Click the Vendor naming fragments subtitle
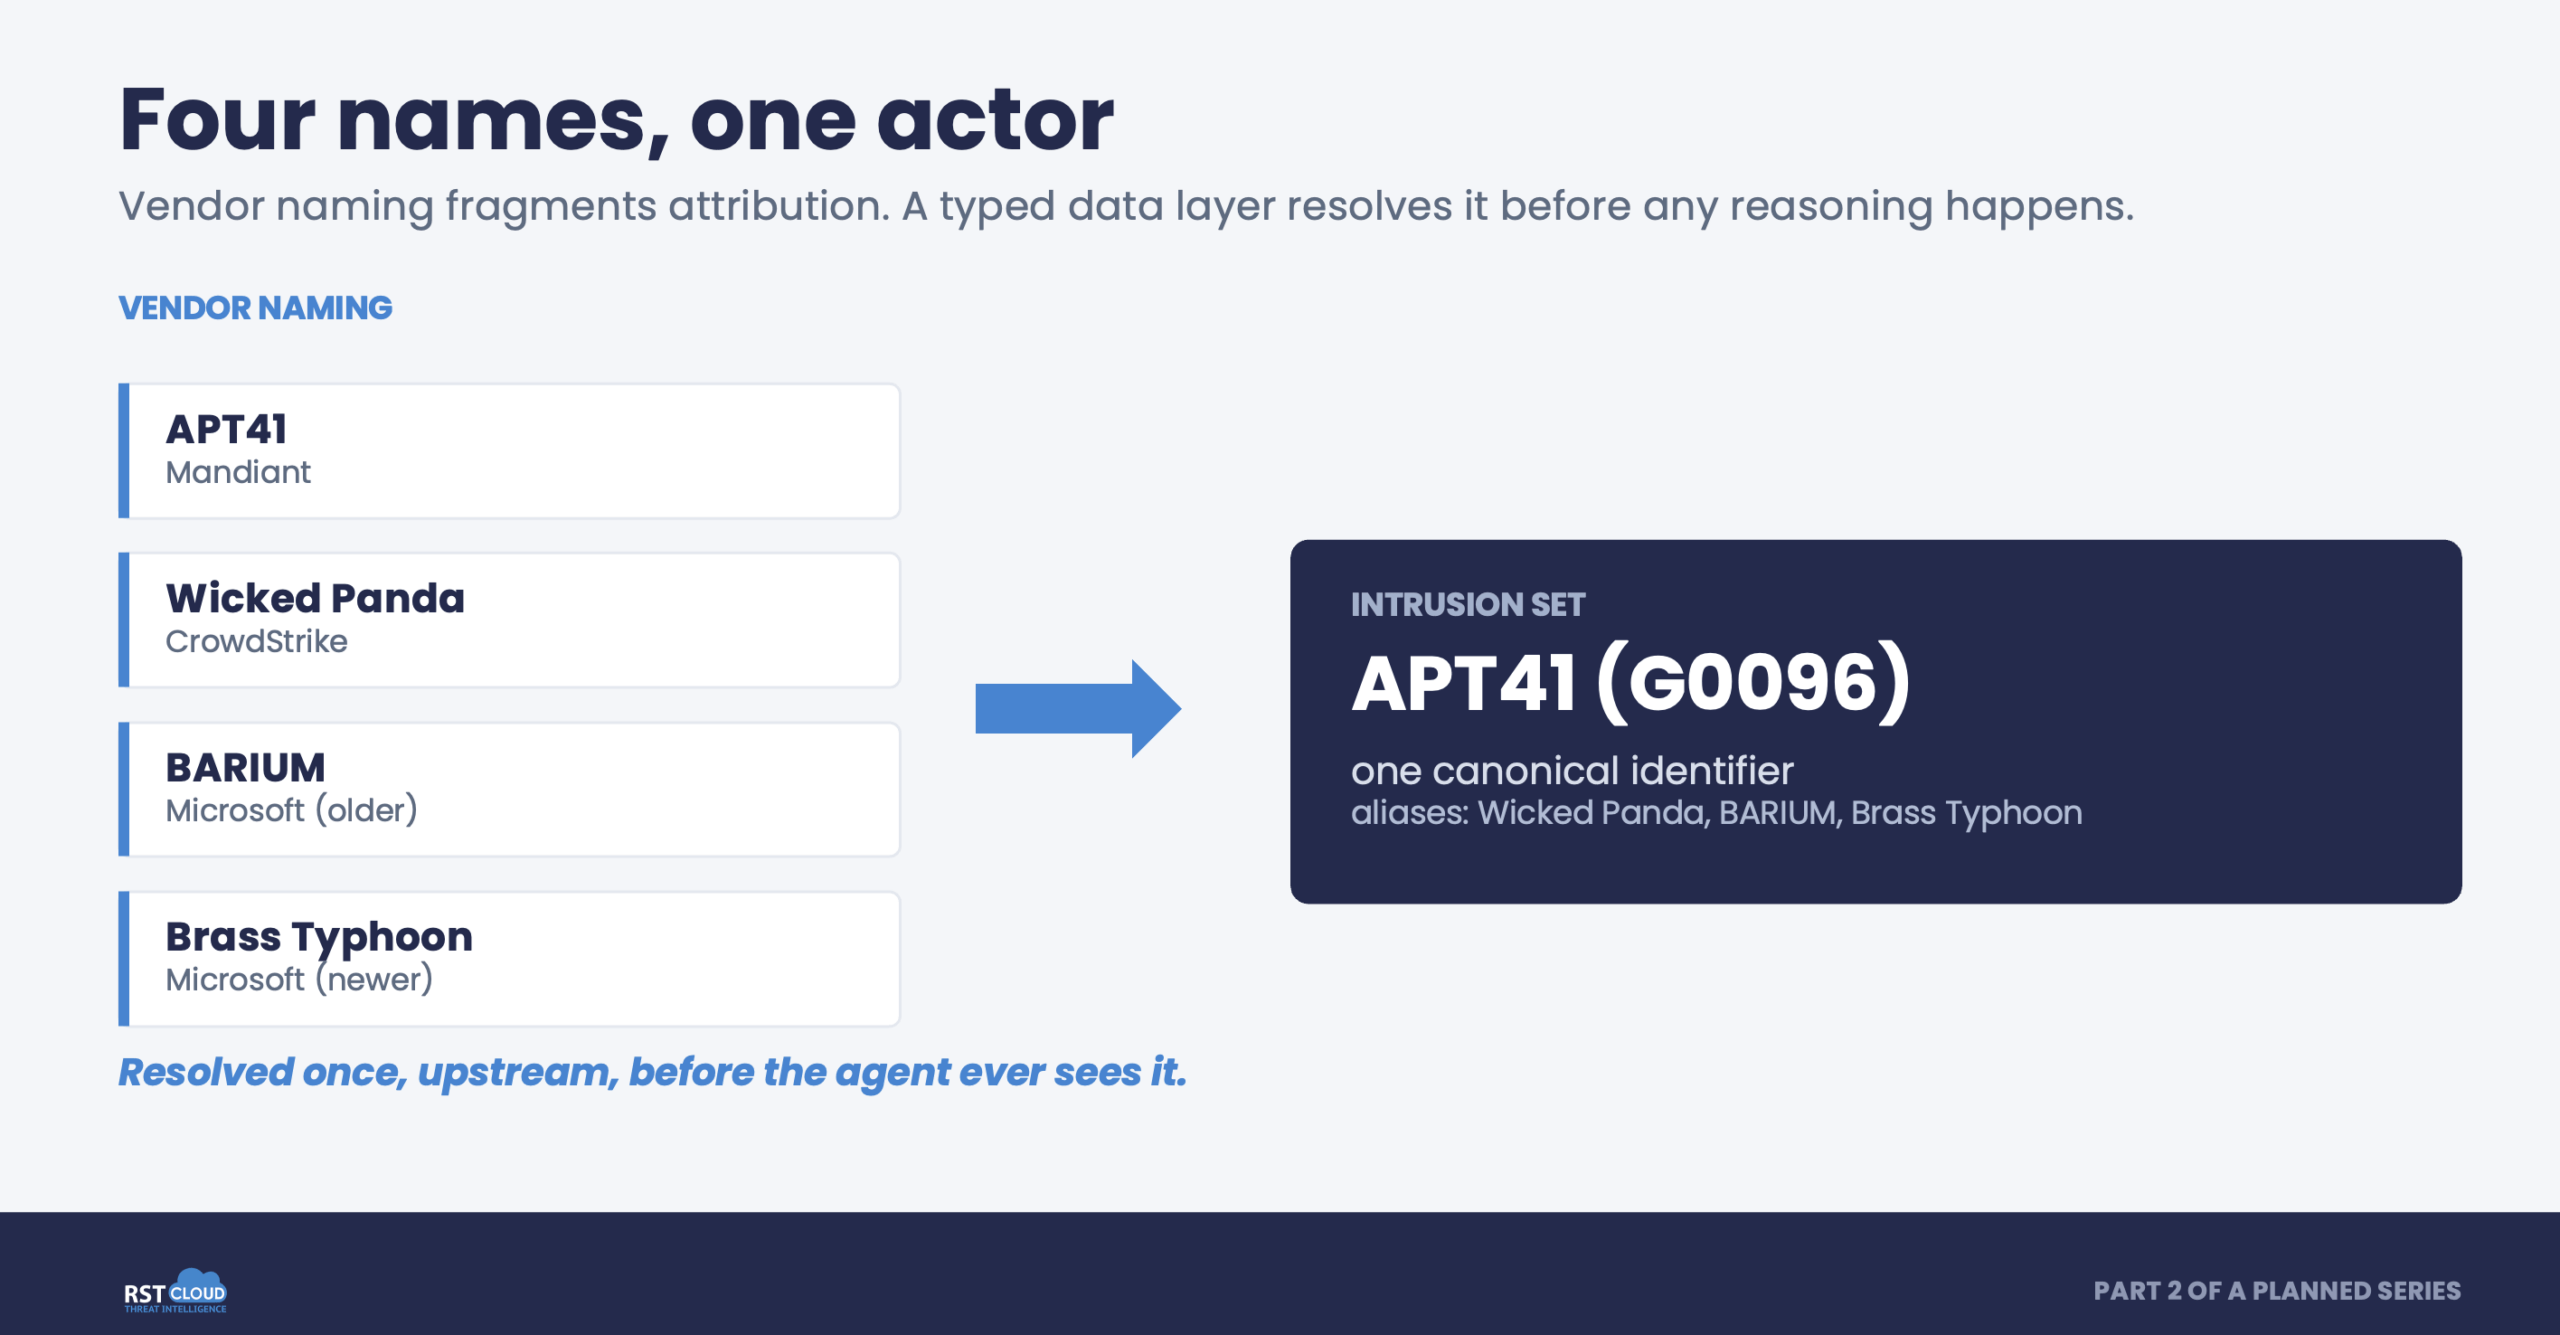 (1126, 206)
